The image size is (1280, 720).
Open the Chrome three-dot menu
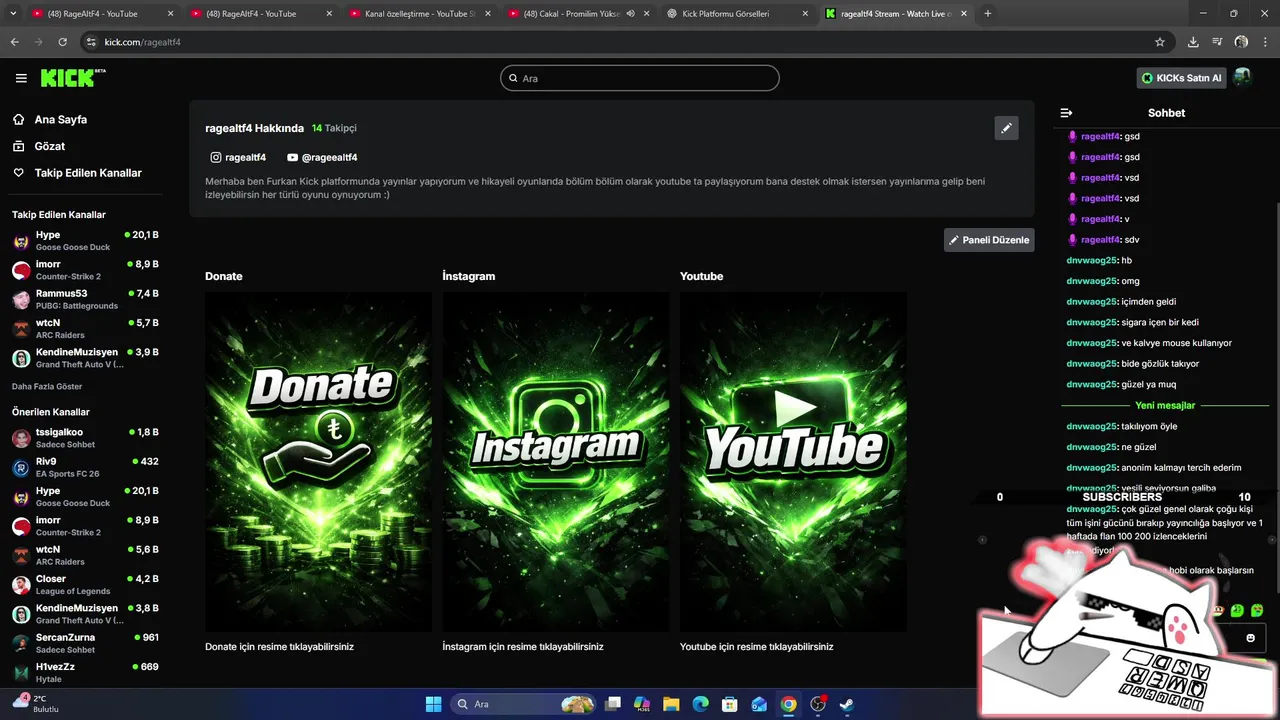click(1265, 42)
